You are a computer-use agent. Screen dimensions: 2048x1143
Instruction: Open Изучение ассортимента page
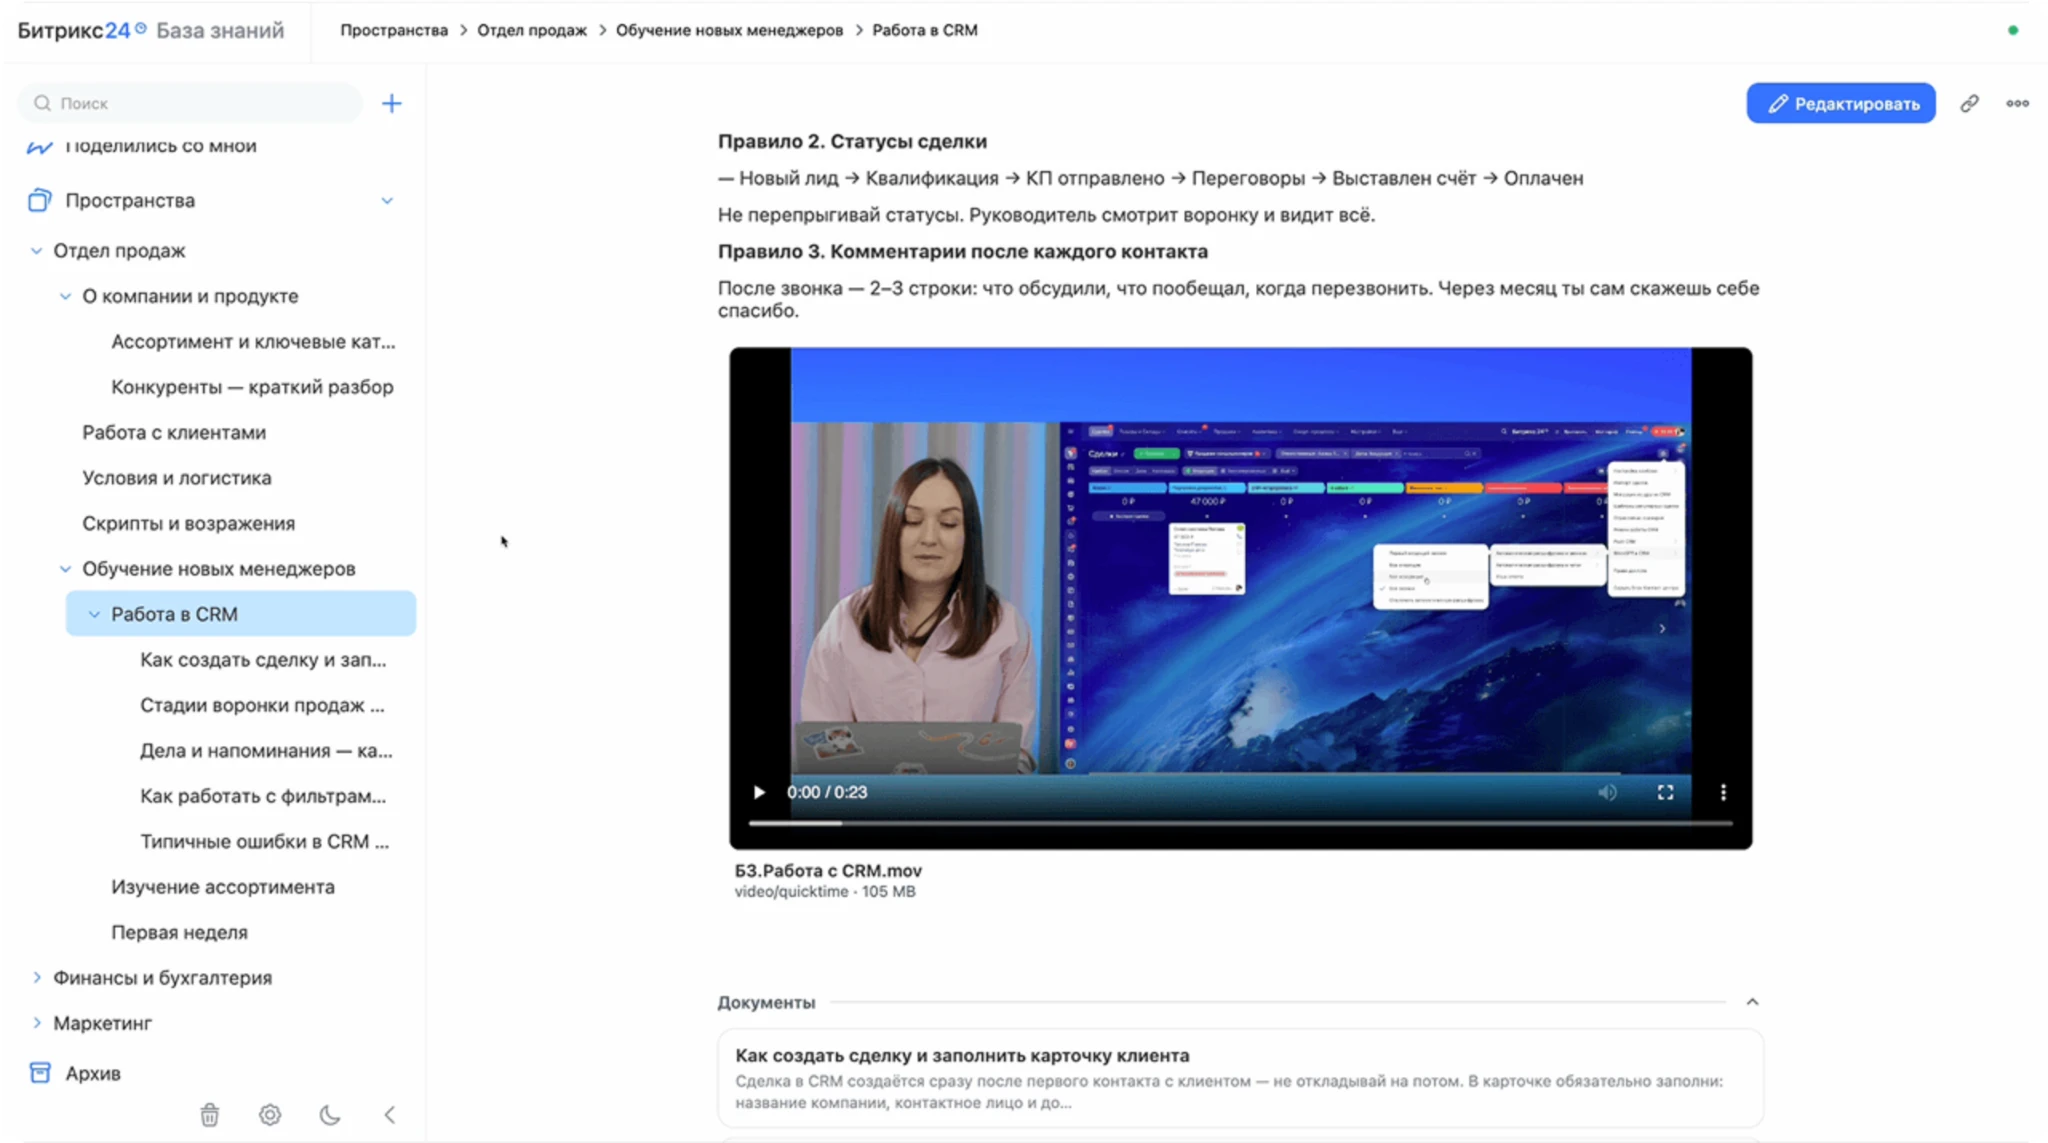pos(223,887)
